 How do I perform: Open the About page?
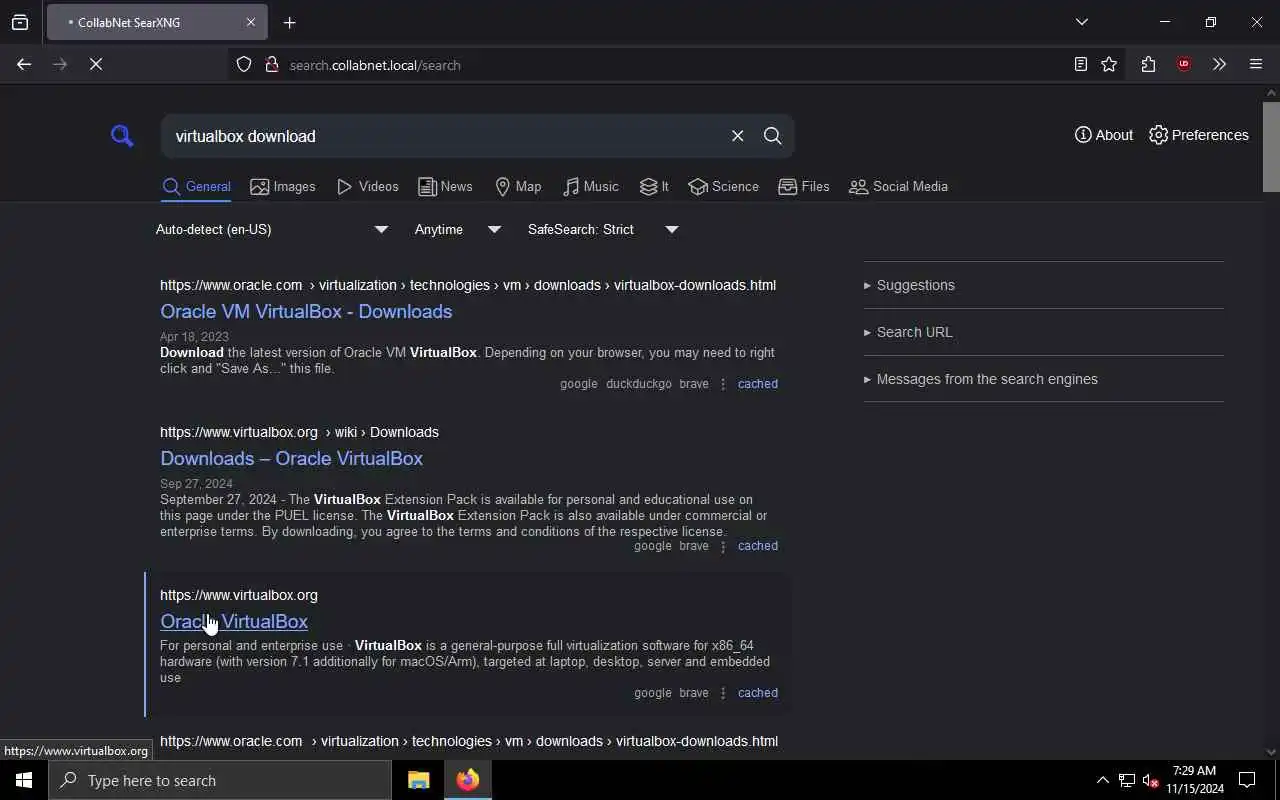[x=1104, y=135]
